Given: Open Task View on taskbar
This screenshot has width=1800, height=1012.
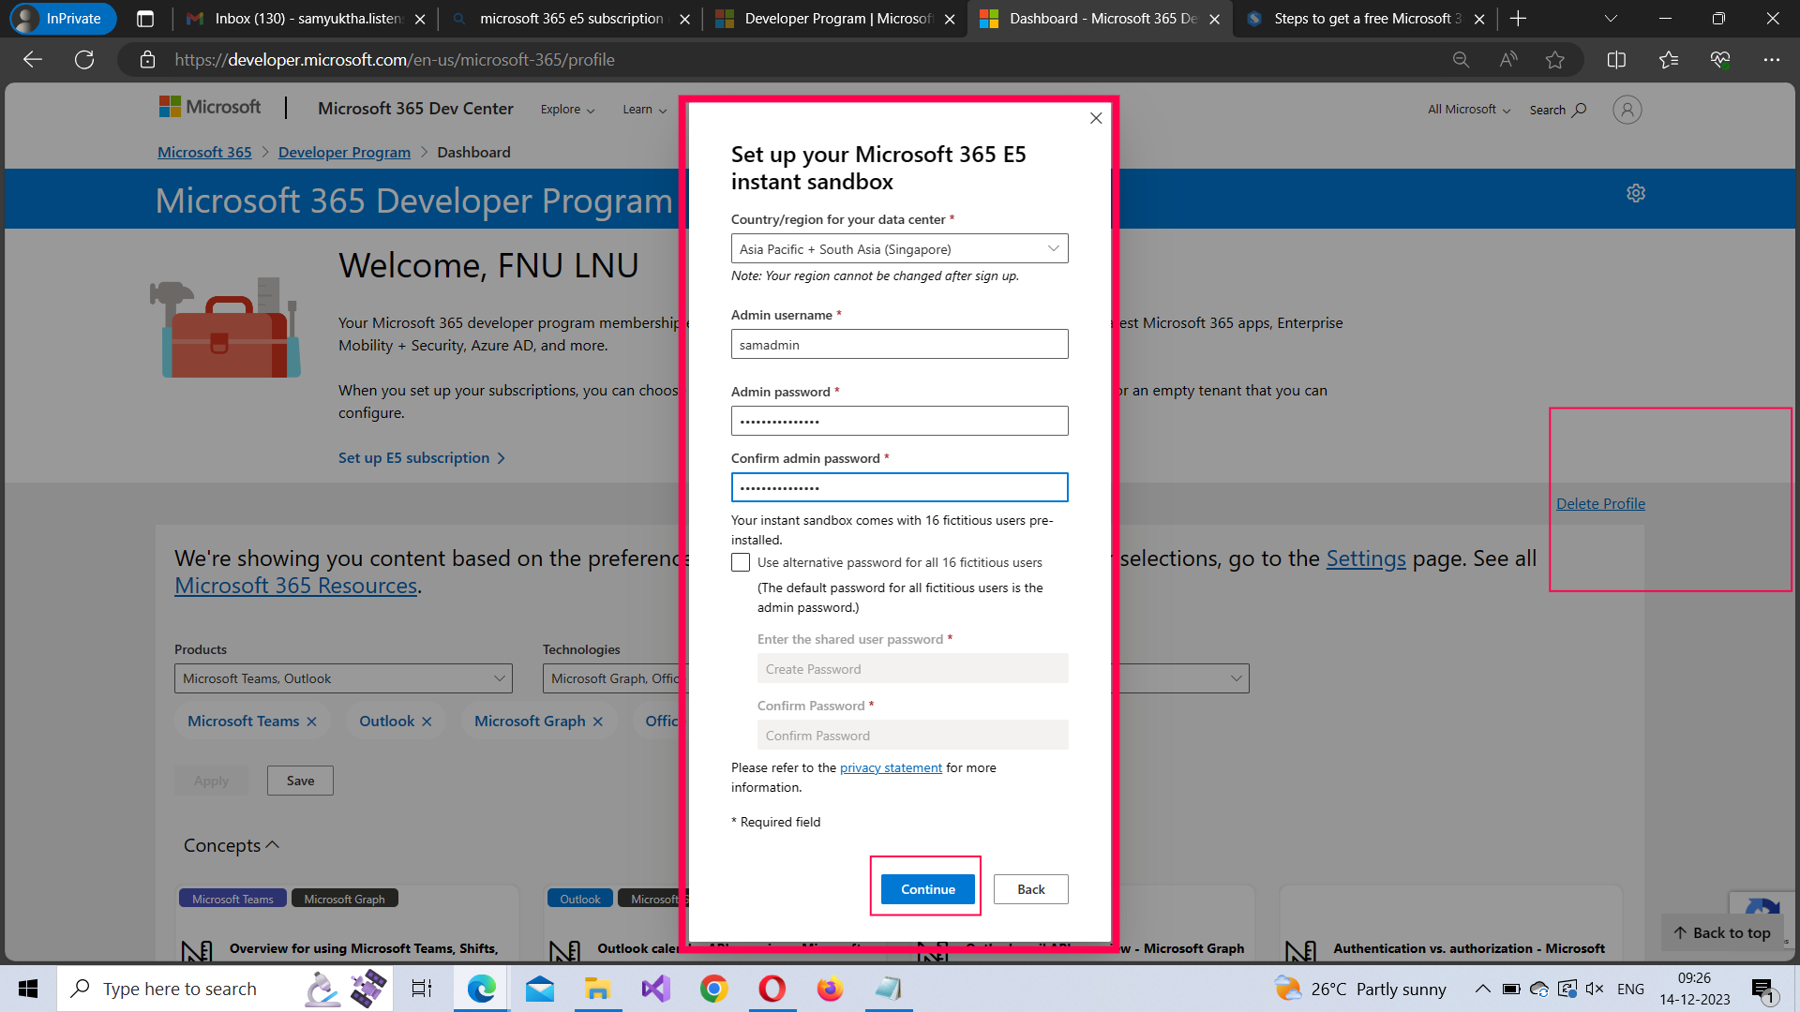Looking at the screenshot, I should tap(422, 989).
